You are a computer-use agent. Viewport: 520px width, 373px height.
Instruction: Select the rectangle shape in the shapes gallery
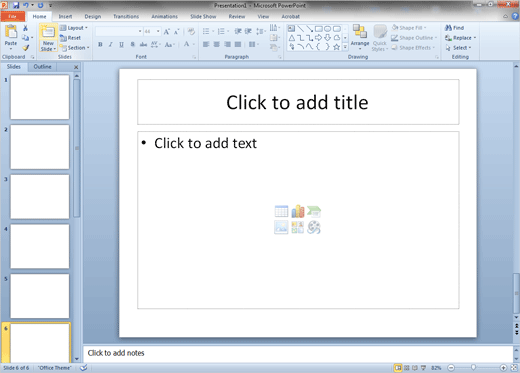(319, 29)
